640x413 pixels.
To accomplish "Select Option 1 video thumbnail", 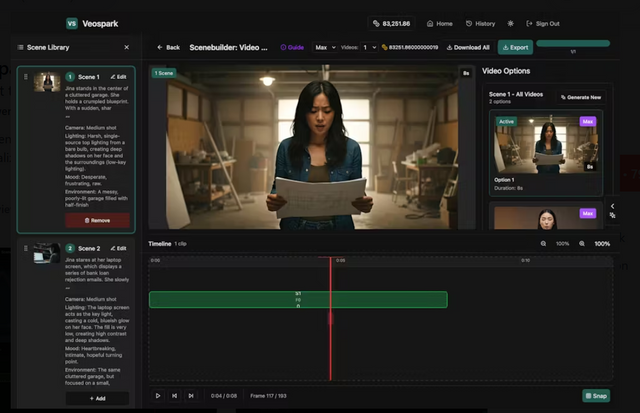I will pos(546,144).
